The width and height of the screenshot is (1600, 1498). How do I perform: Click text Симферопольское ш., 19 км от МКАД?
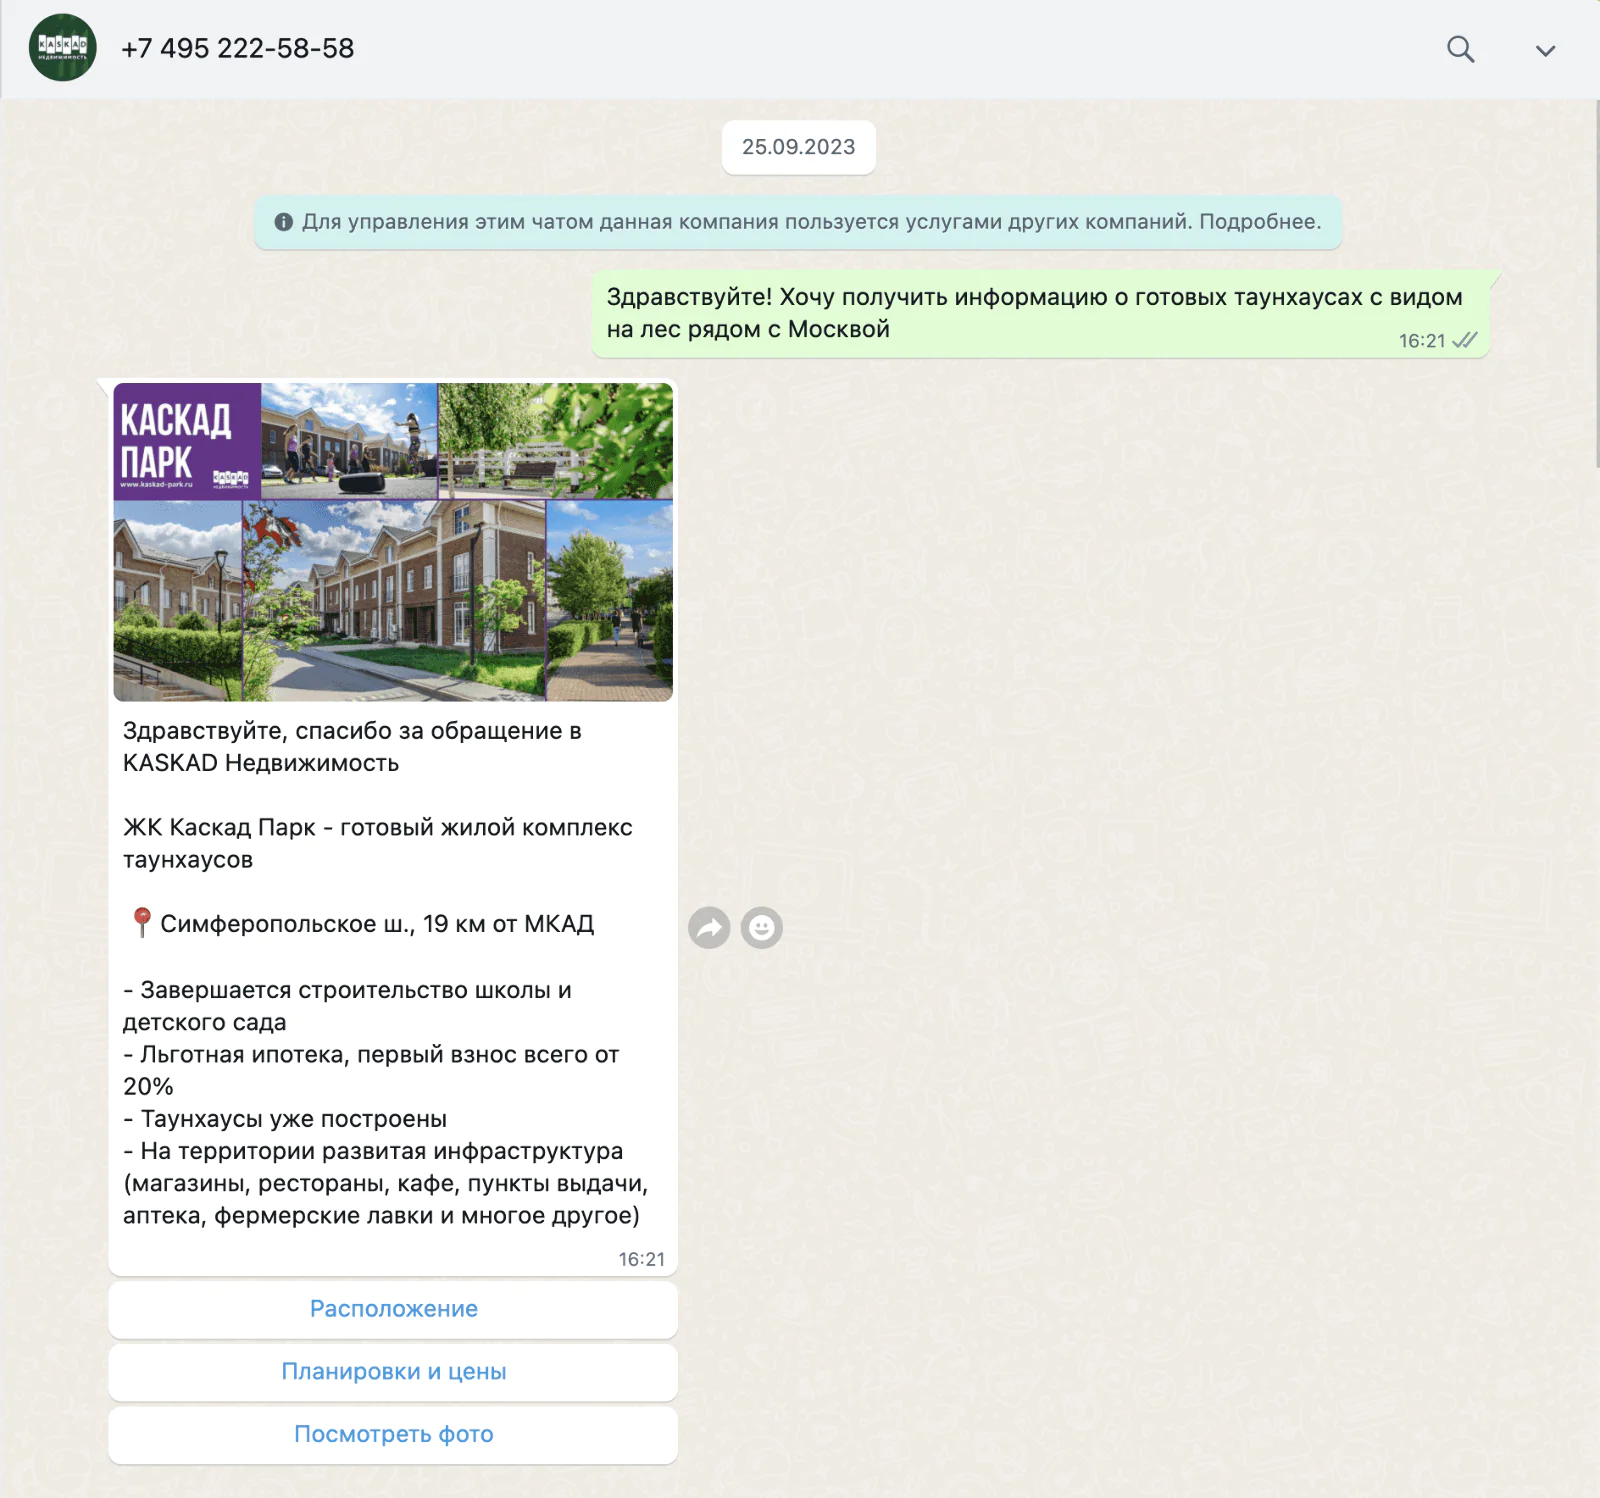(x=377, y=924)
